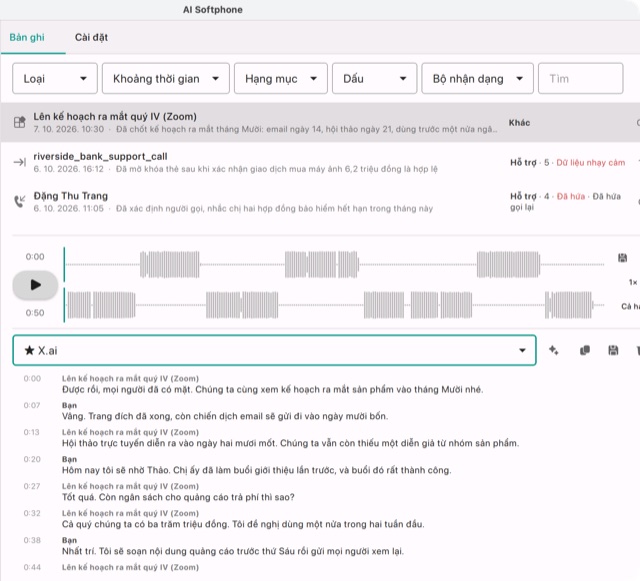Image resolution: width=640 pixels, height=581 pixels.
Task: Click the line Tốt quá. Còn ngân sách
Action: click(x=178, y=497)
